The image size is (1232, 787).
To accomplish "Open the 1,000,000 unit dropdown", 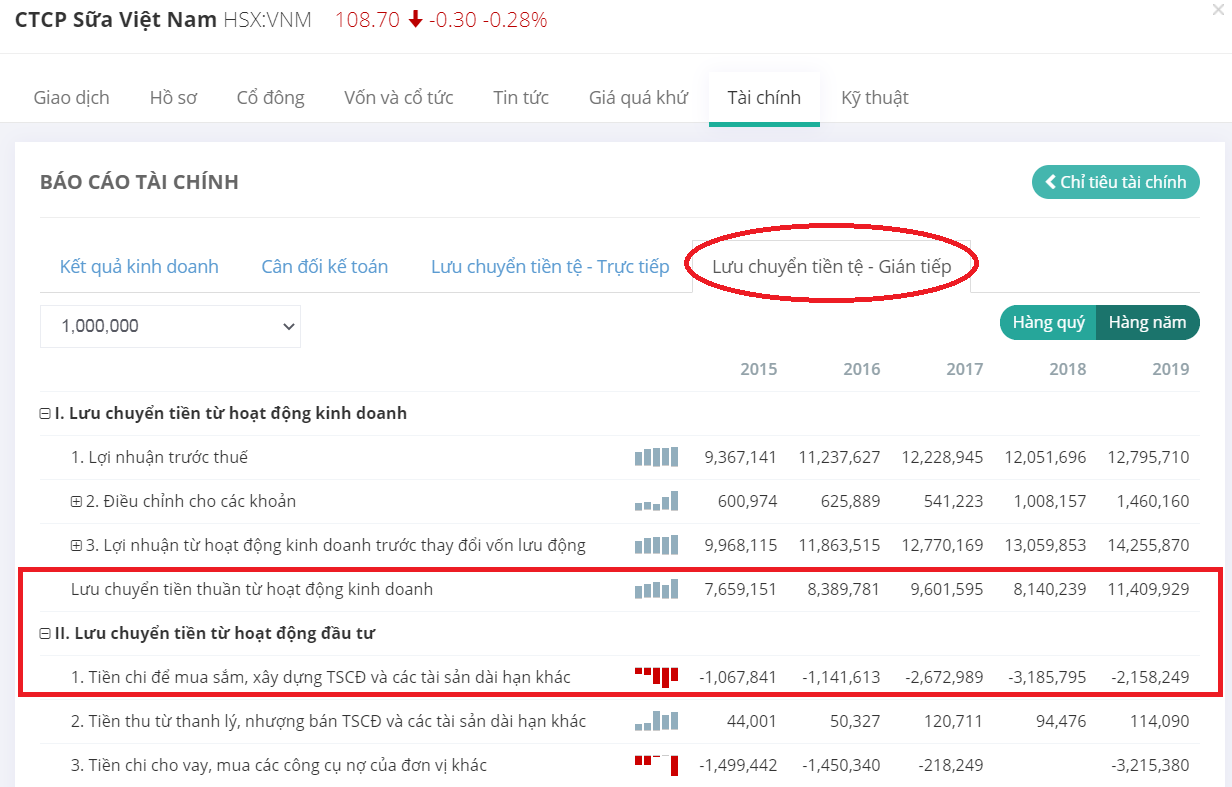I will pyautogui.click(x=170, y=326).
